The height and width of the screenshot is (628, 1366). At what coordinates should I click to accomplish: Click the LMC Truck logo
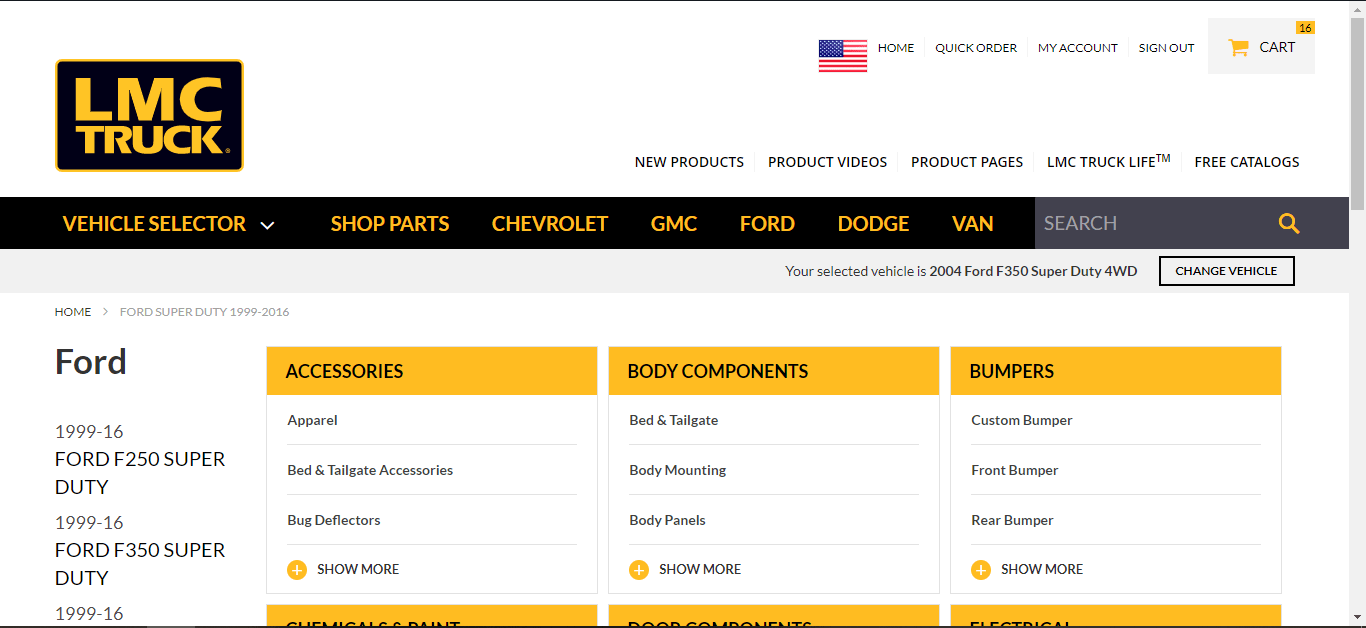pos(149,115)
